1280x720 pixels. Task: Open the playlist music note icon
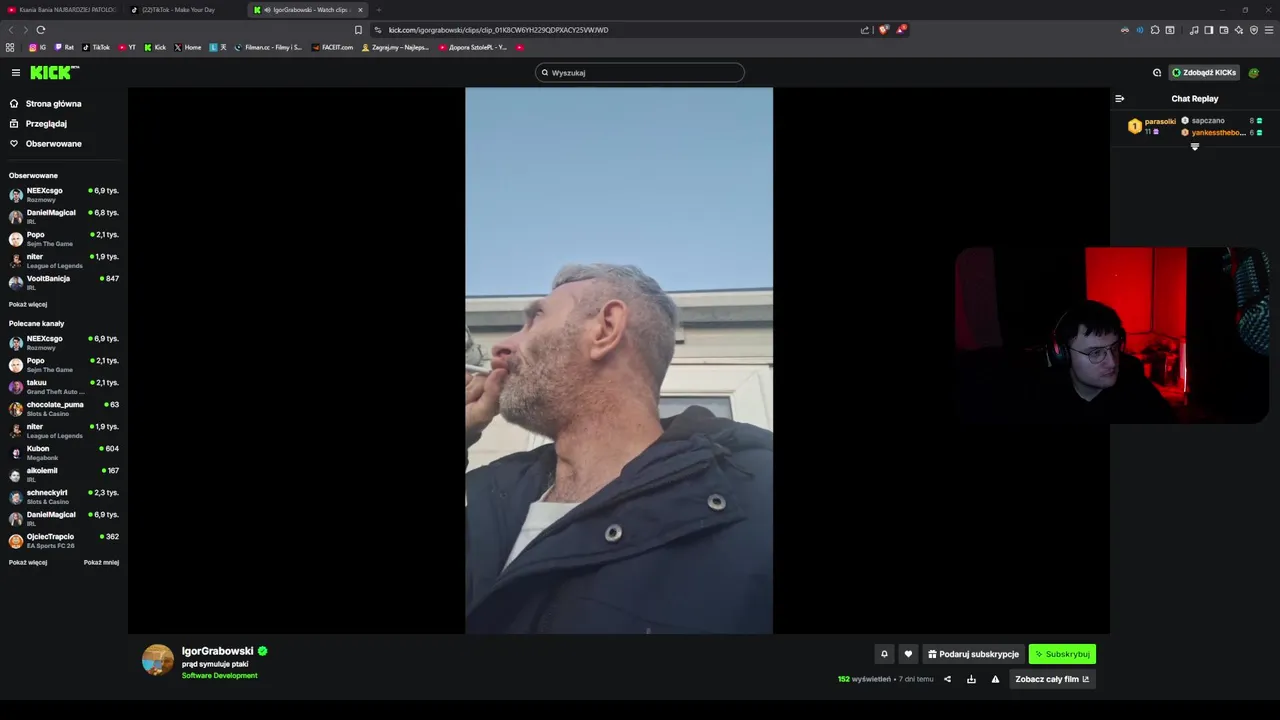1194,30
